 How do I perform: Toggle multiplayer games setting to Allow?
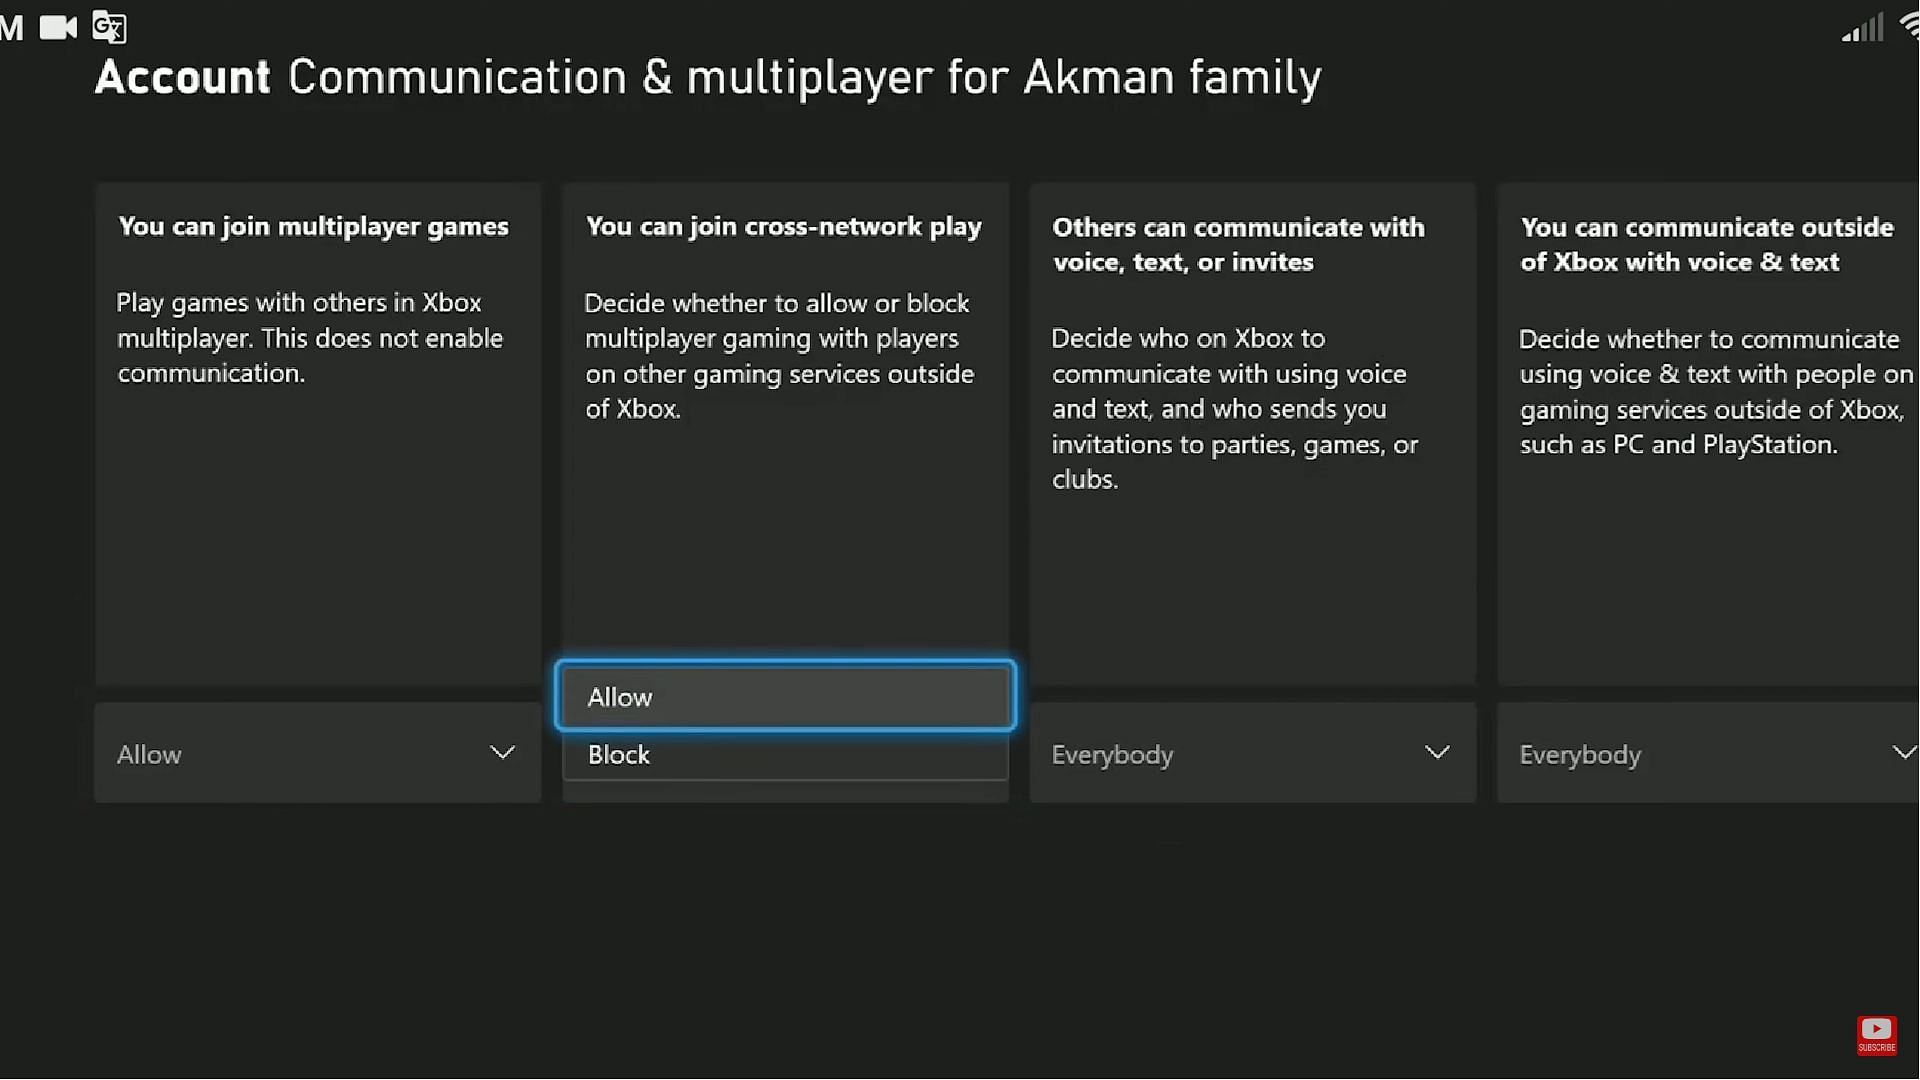tap(316, 753)
